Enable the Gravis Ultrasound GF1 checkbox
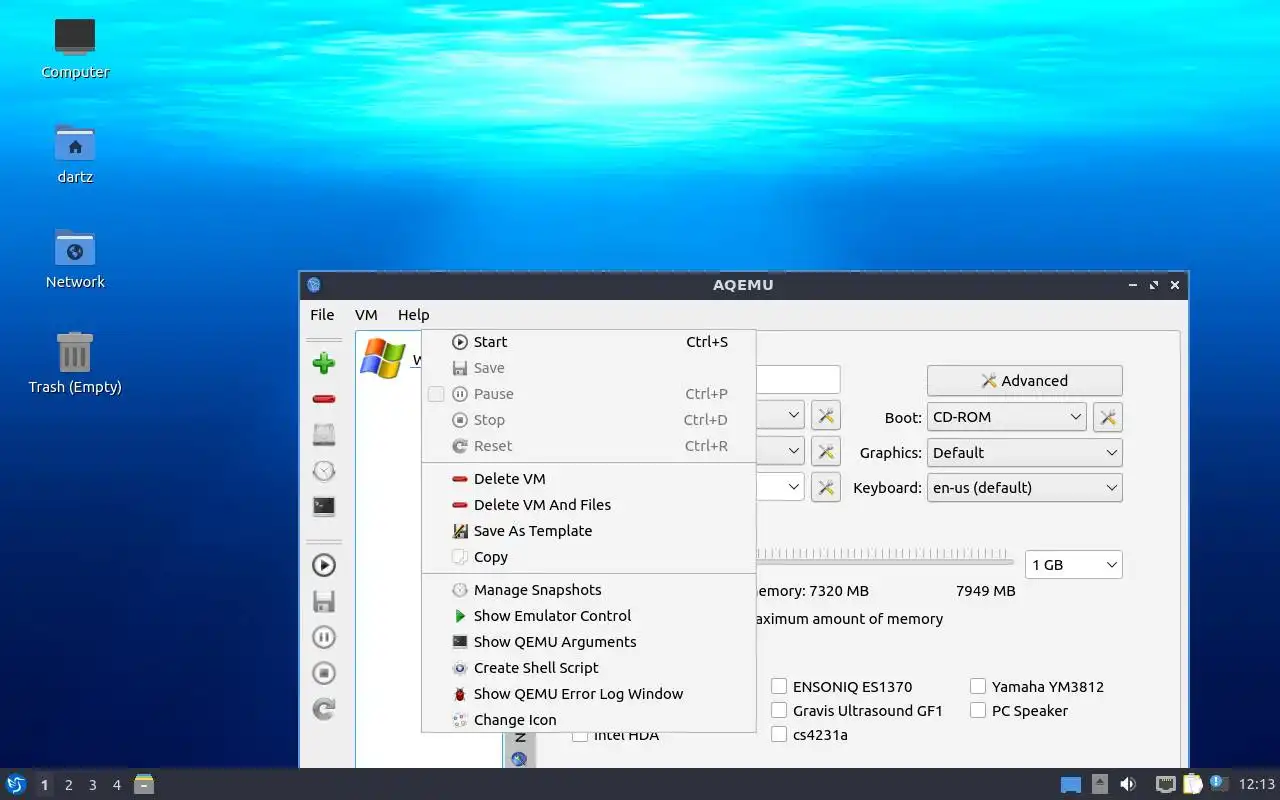 point(779,710)
